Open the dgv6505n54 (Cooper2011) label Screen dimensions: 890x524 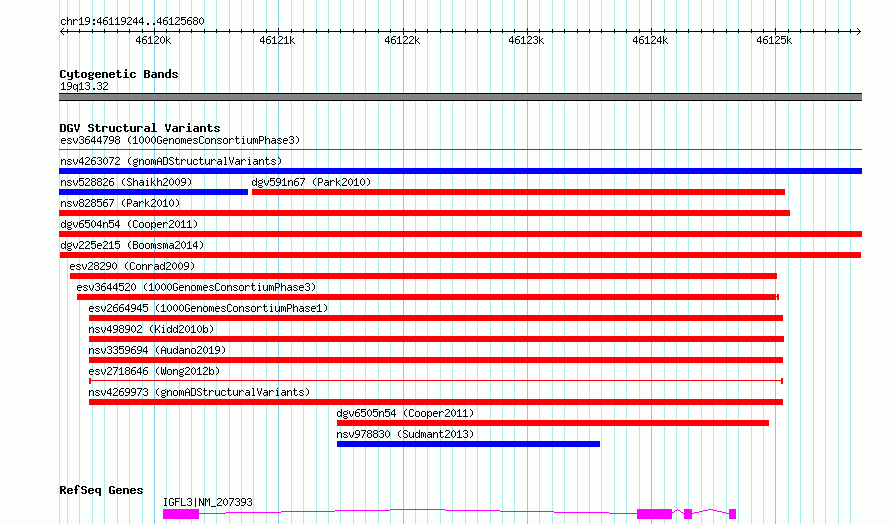tap(405, 413)
